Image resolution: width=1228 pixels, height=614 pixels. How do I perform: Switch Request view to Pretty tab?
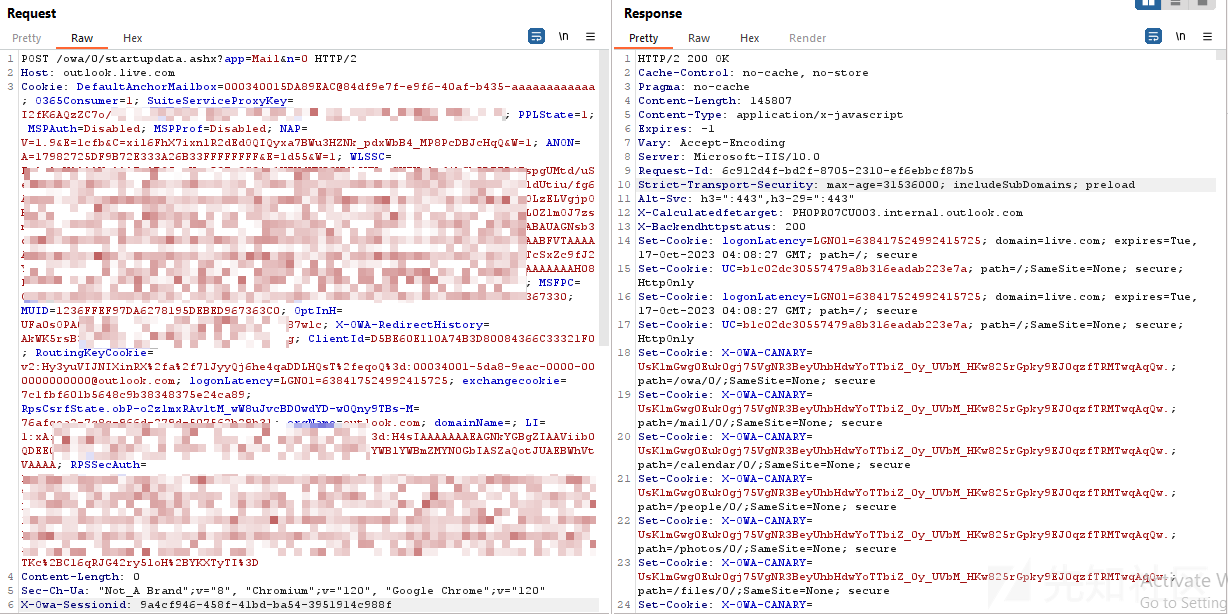click(x=27, y=38)
